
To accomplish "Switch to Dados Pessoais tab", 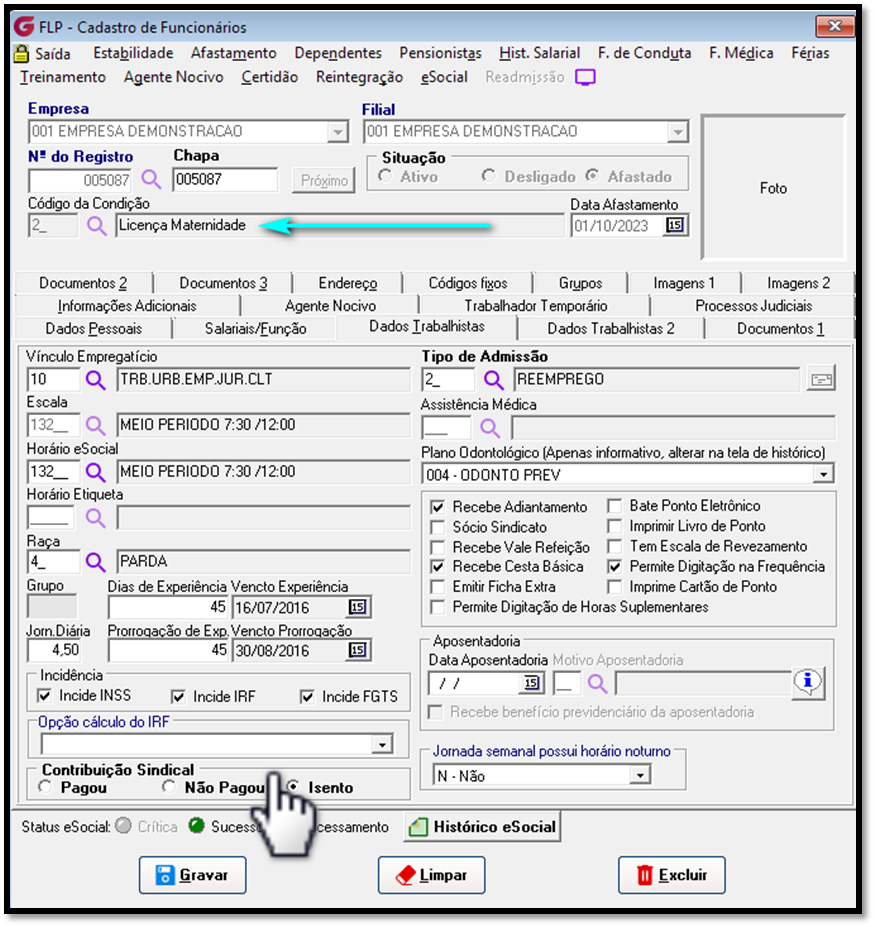I will coord(93,329).
